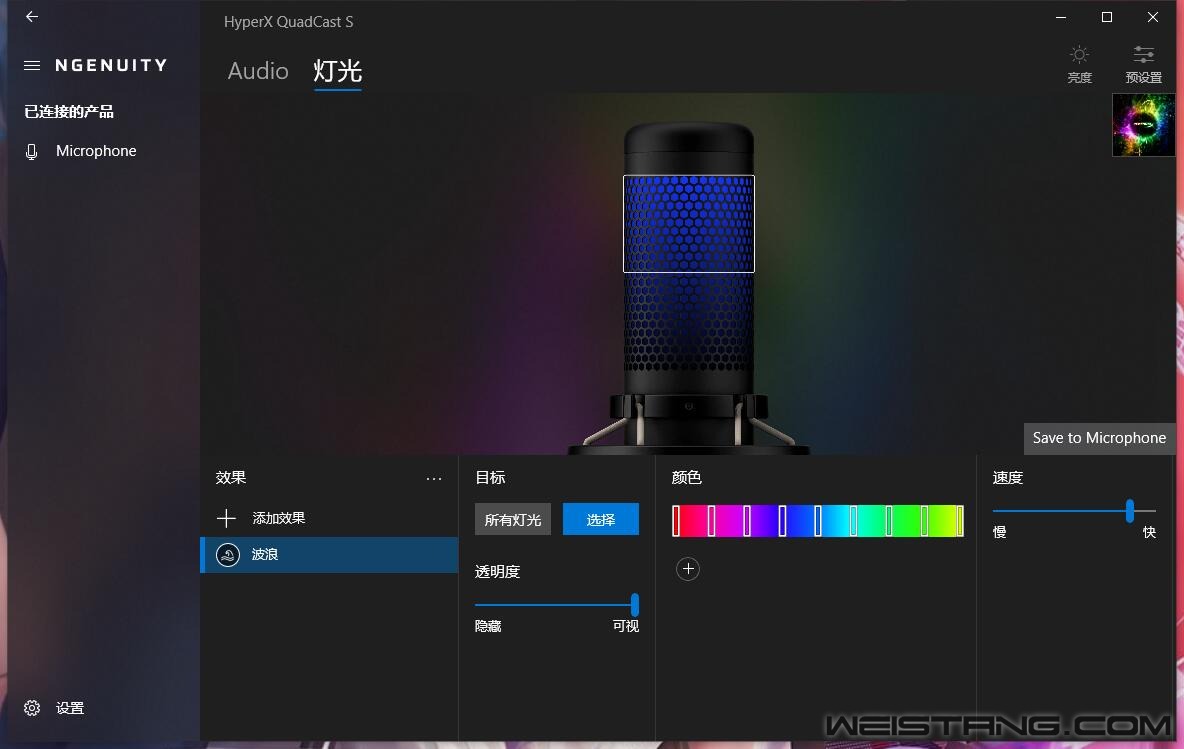Open the 效果 more options ellipsis

pos(433,479)
